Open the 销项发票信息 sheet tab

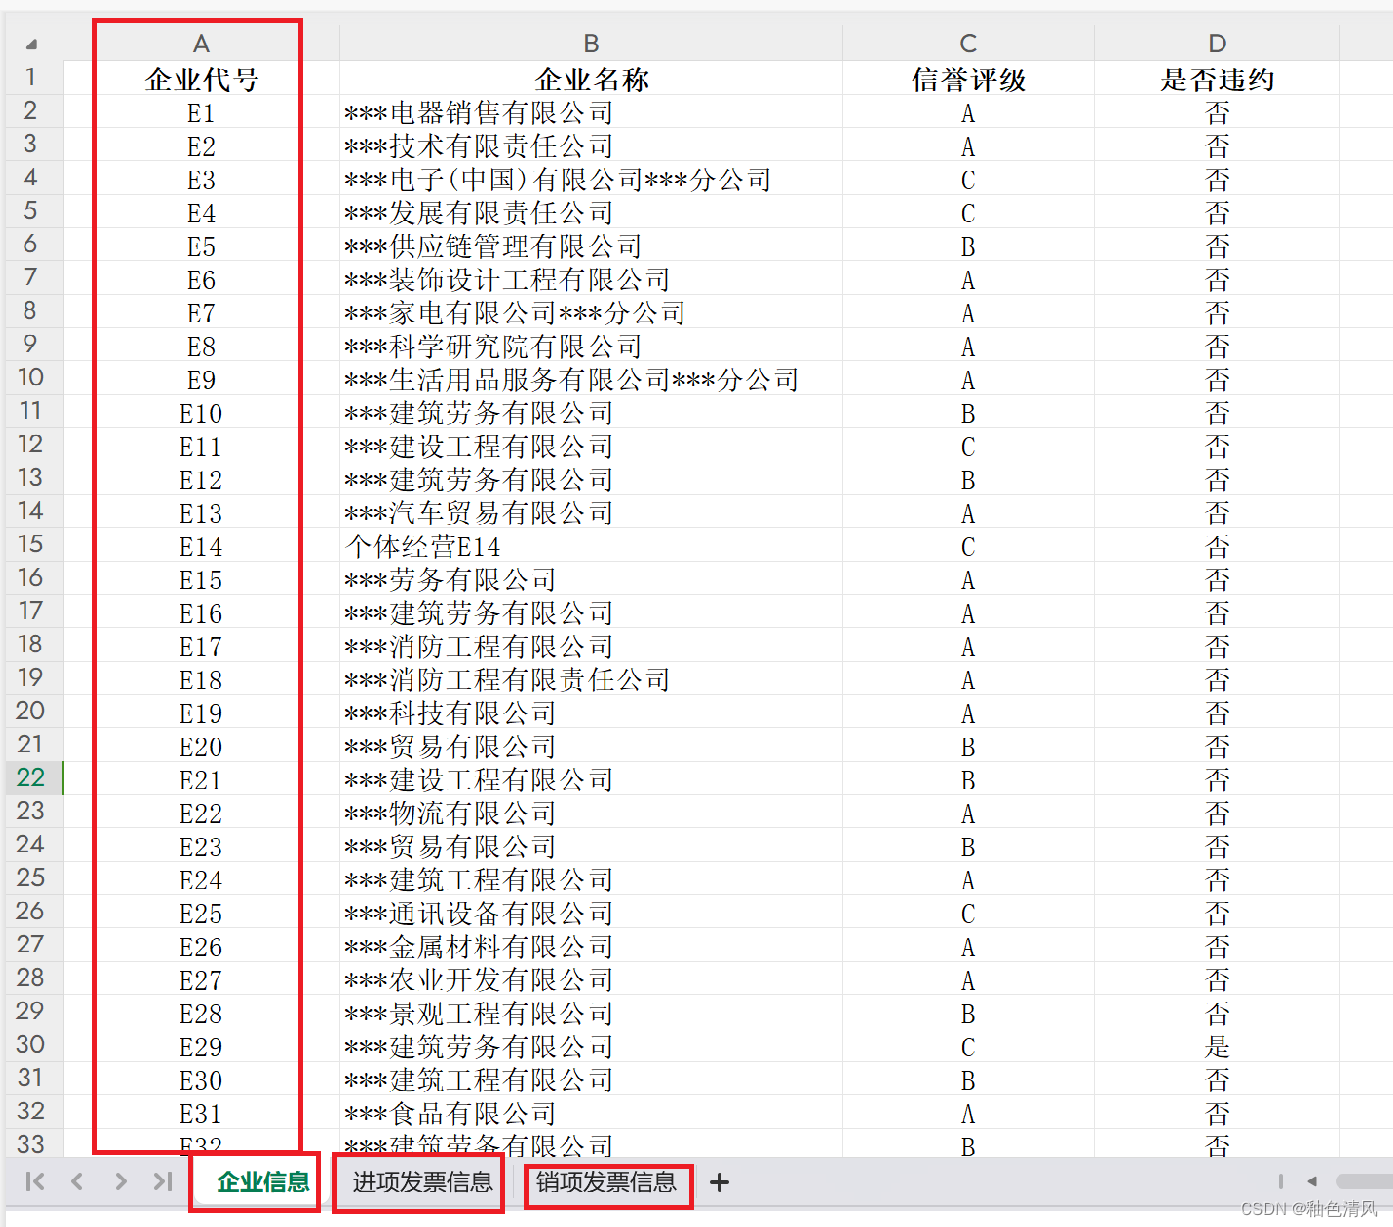[606, 1182]
